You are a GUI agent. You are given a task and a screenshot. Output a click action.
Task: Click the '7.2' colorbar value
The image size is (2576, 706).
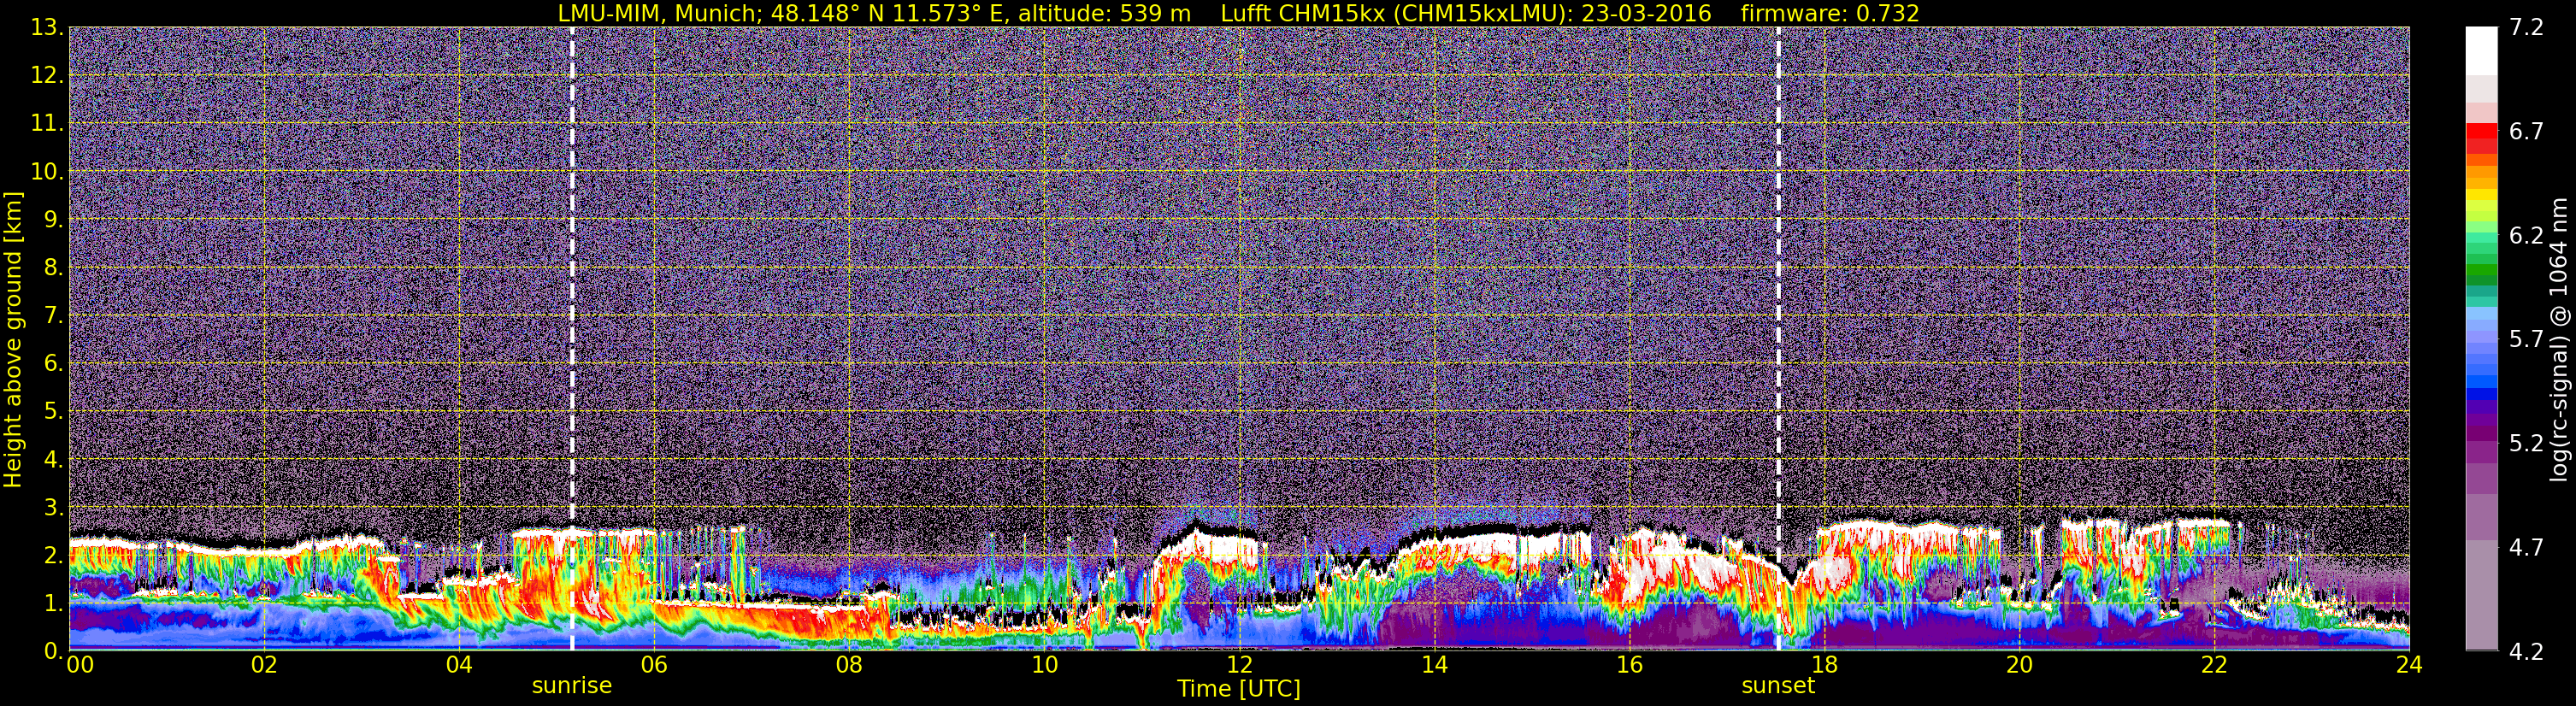pos(2526,27)
